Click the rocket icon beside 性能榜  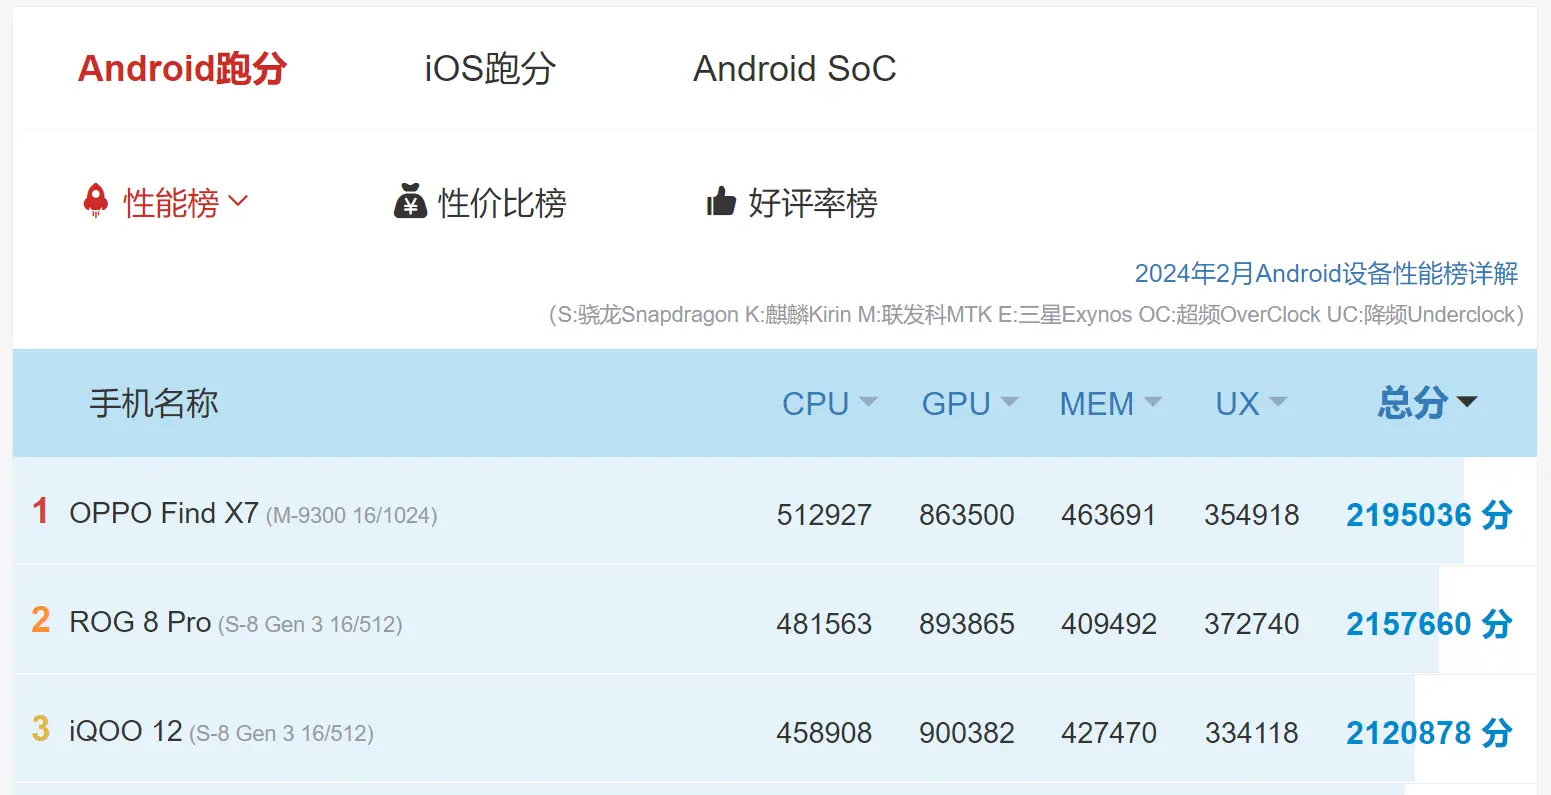point(97,200)
